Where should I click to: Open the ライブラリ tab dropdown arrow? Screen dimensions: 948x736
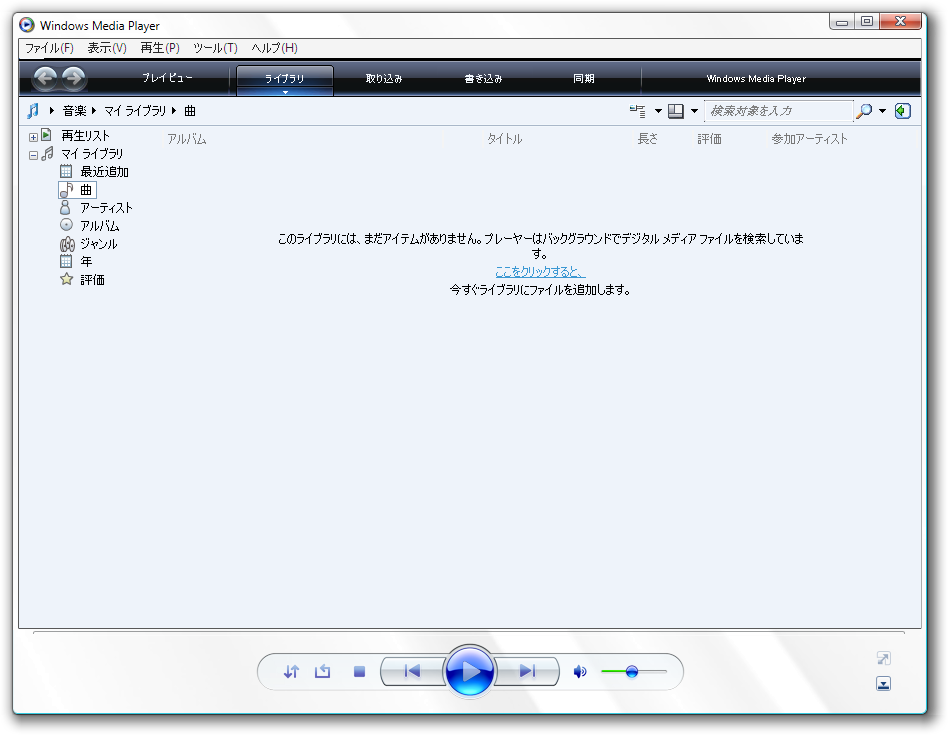pos(285,92)
